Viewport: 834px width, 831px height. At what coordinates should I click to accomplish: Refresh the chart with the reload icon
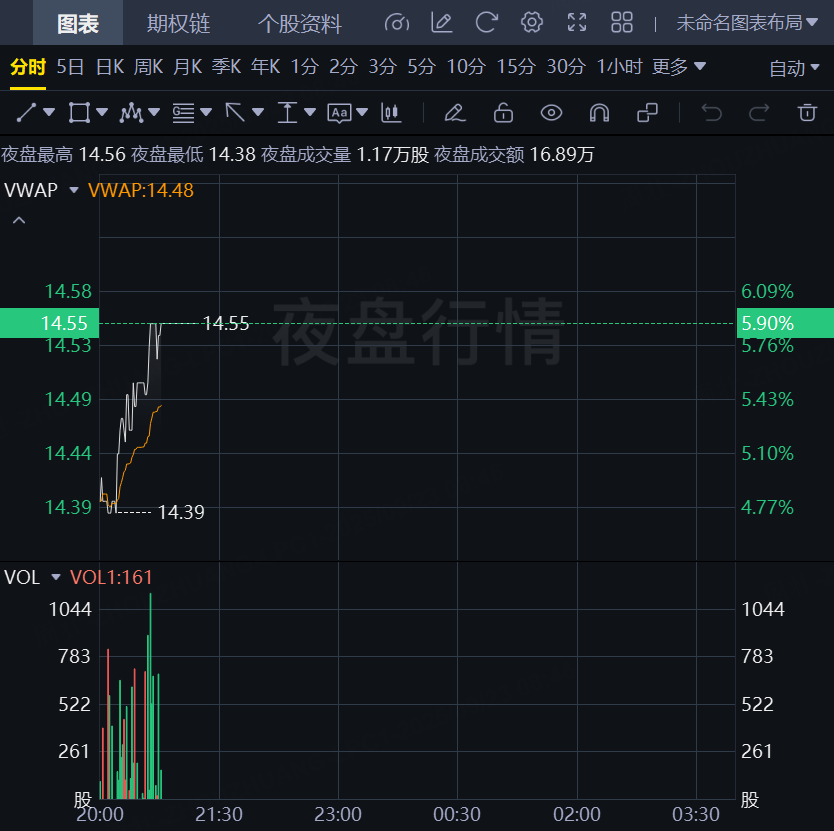[x=486, y=23]
